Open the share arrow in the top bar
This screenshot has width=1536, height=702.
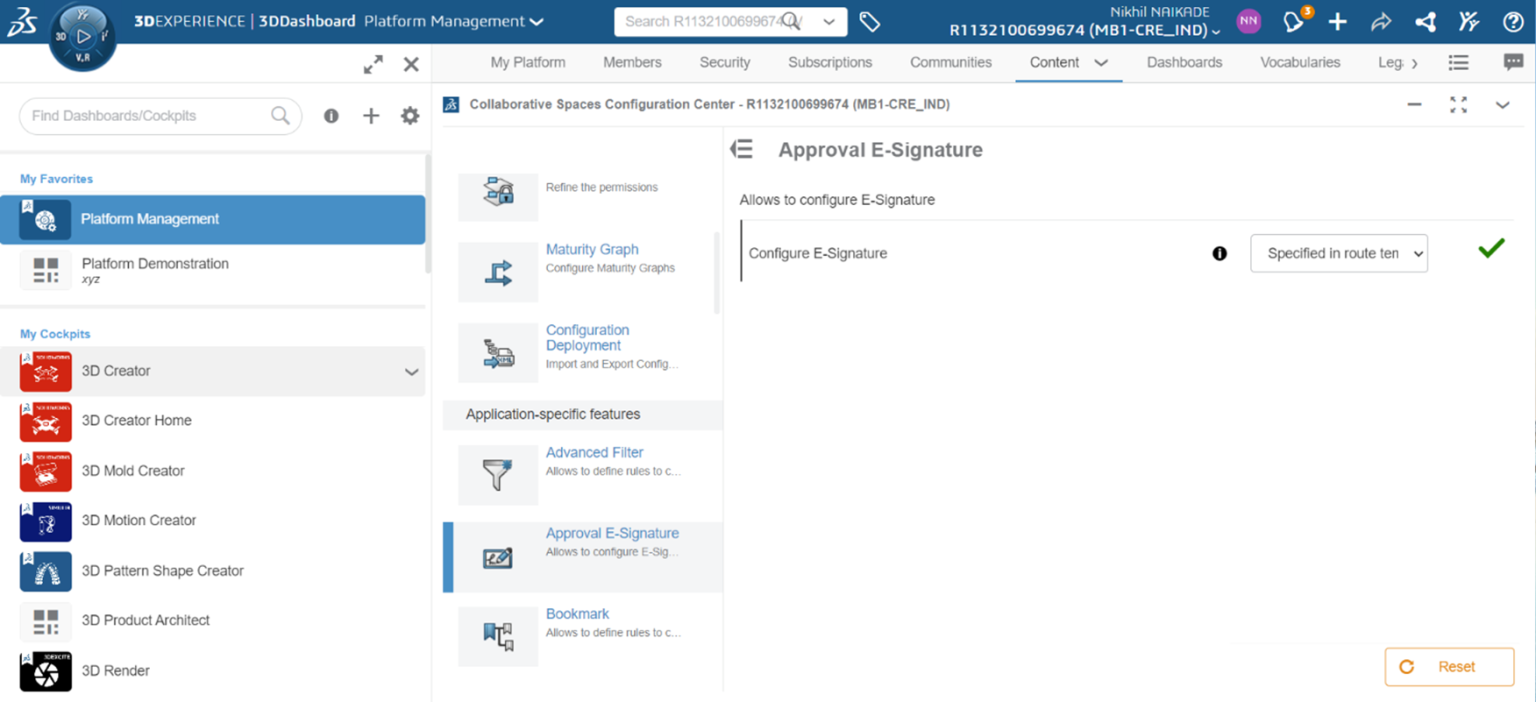pos(1381,21)
